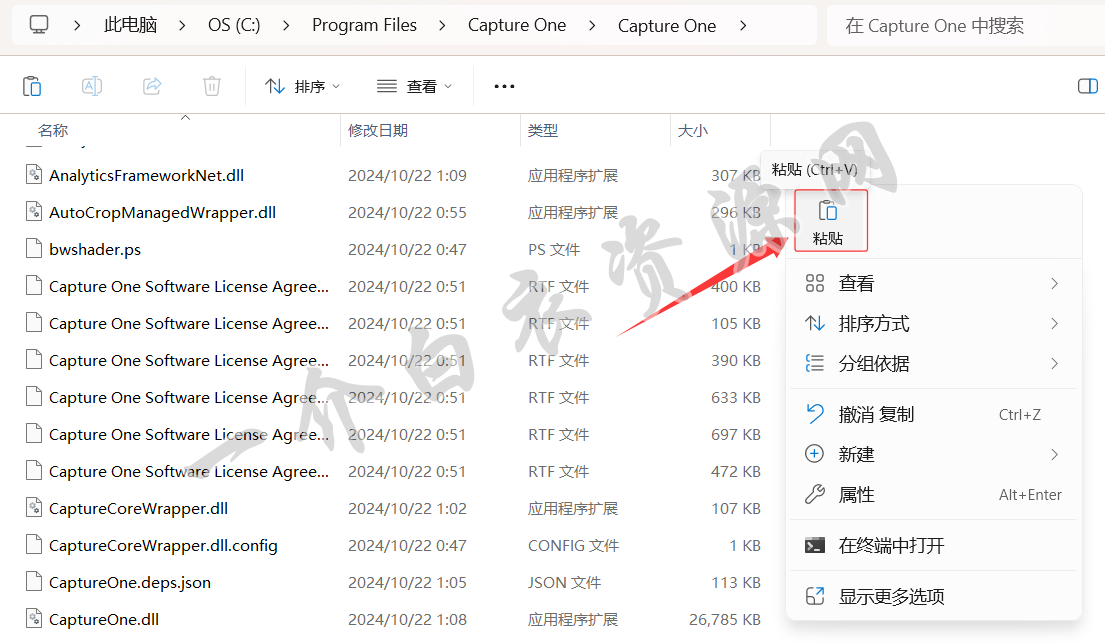Click the 2024/10/22 1:02 date cell
The height and width of the screenshot is (643, 1105).
click(407, 508)
